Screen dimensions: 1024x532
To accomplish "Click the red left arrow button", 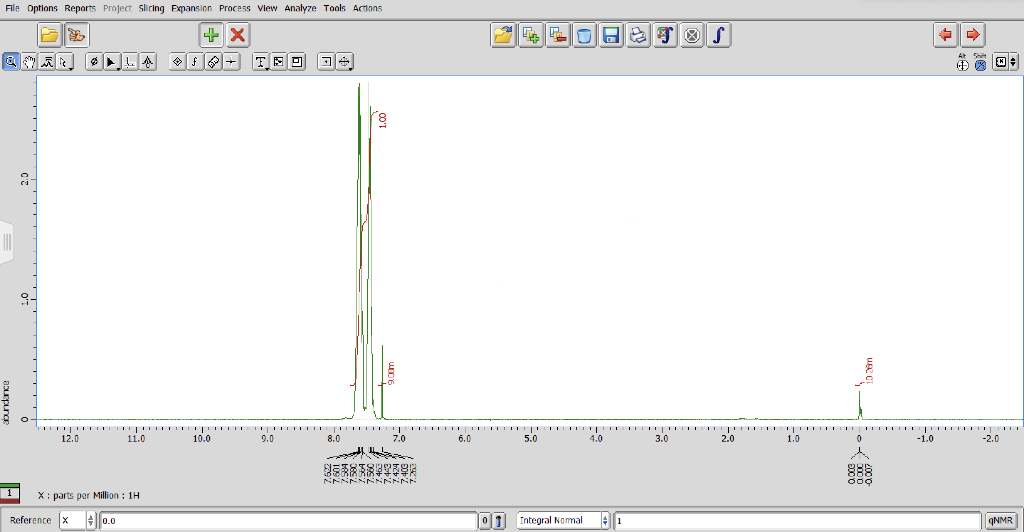I will tap(946, 35).
